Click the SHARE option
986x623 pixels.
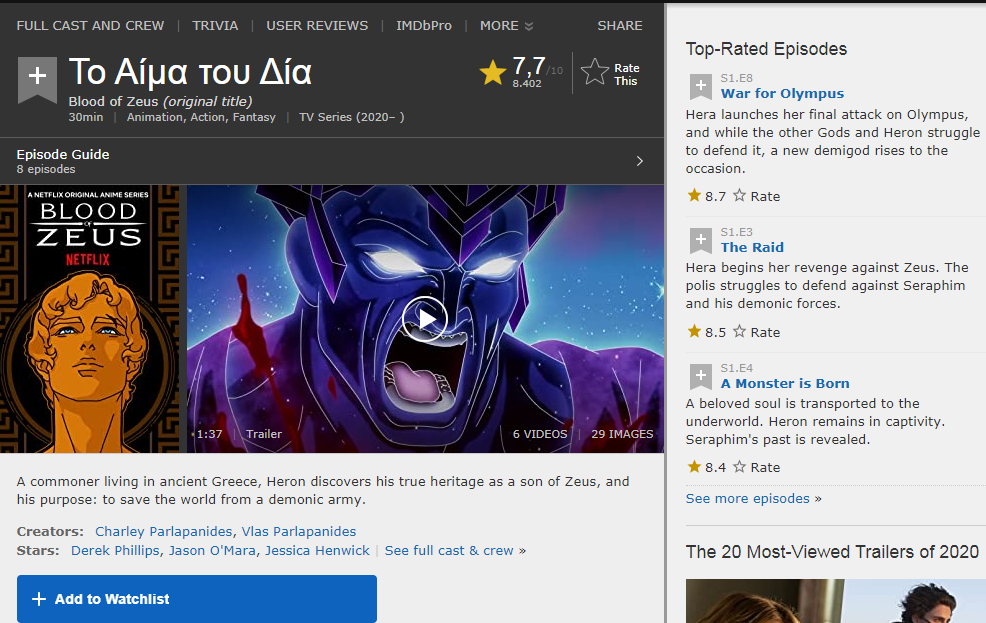coord(620,26)
